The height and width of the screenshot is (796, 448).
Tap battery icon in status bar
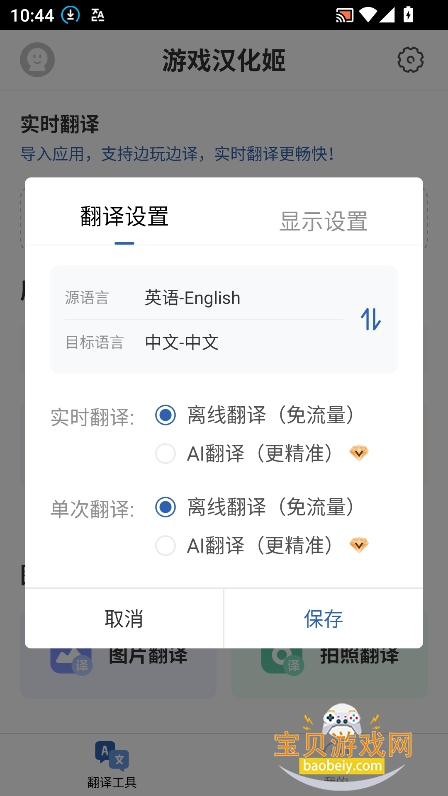point(408,15)
